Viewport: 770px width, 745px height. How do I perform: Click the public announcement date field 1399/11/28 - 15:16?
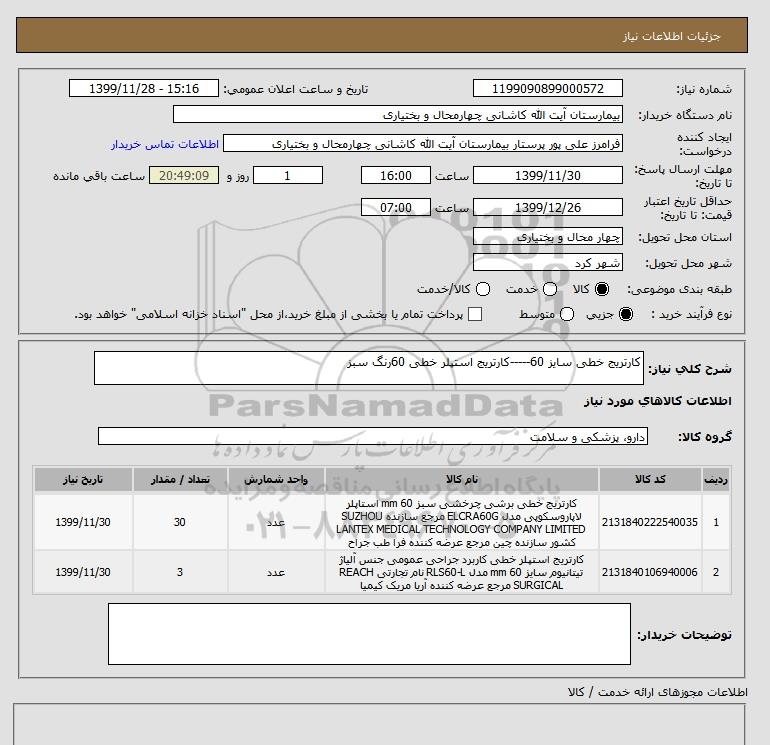(x=143, y=88)
